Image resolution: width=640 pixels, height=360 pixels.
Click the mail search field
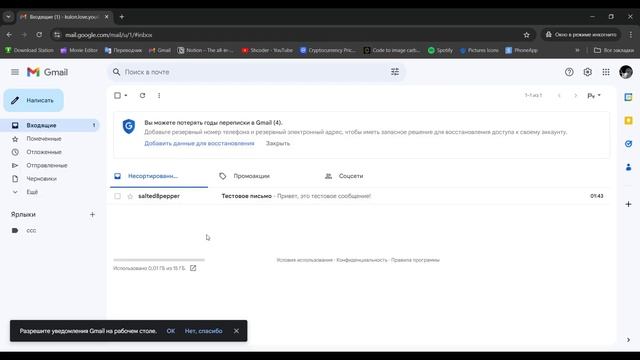click(255, 72)
